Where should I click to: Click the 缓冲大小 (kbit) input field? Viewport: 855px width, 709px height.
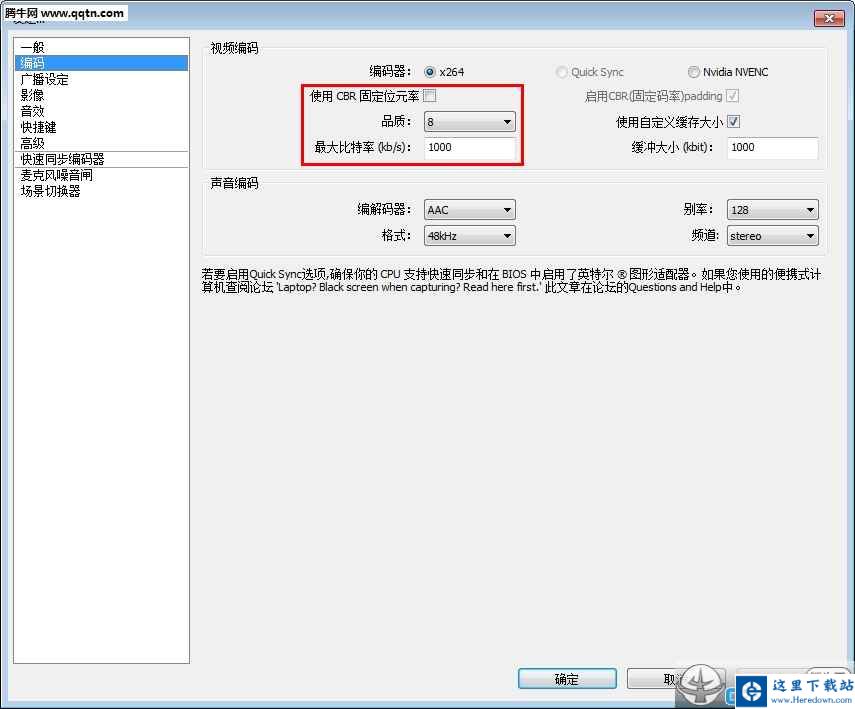click(x=772, y=148)
